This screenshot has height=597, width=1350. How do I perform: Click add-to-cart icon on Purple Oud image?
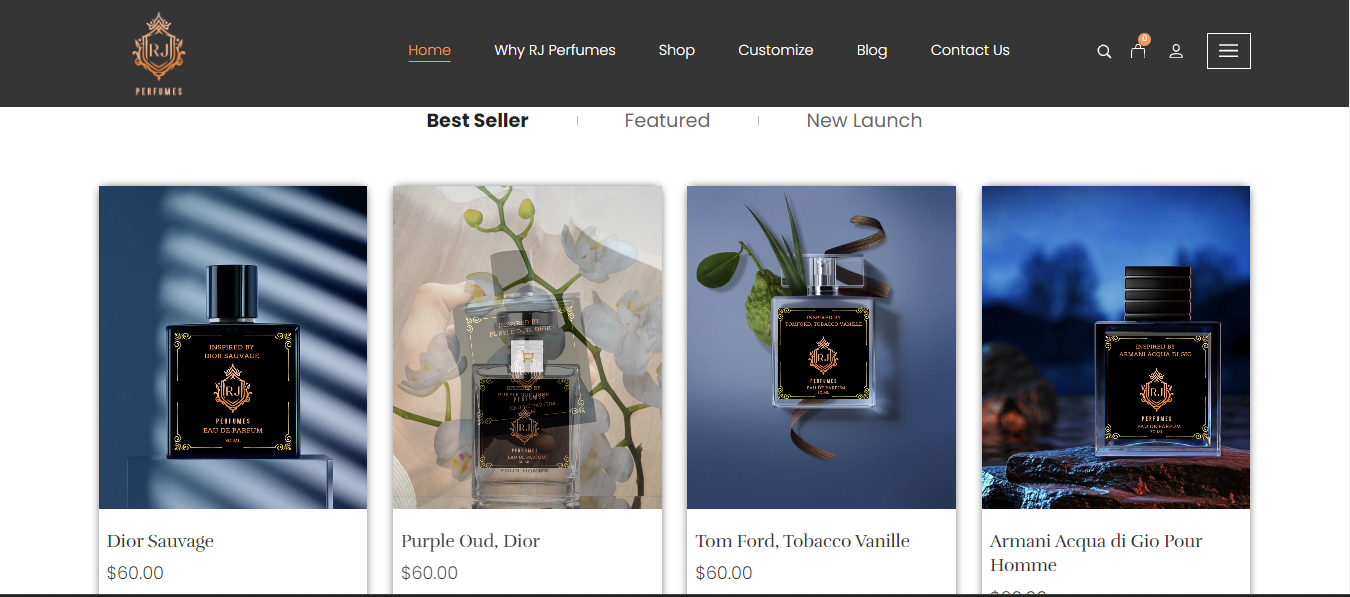click(528, 353)
